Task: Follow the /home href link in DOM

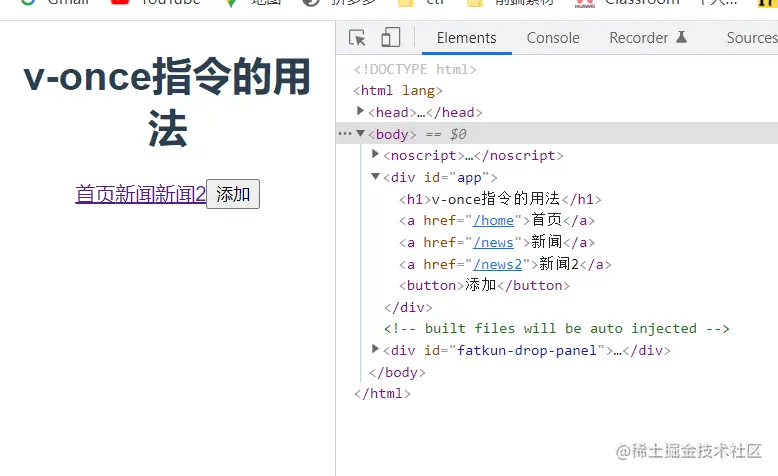Action: [493, 220]
